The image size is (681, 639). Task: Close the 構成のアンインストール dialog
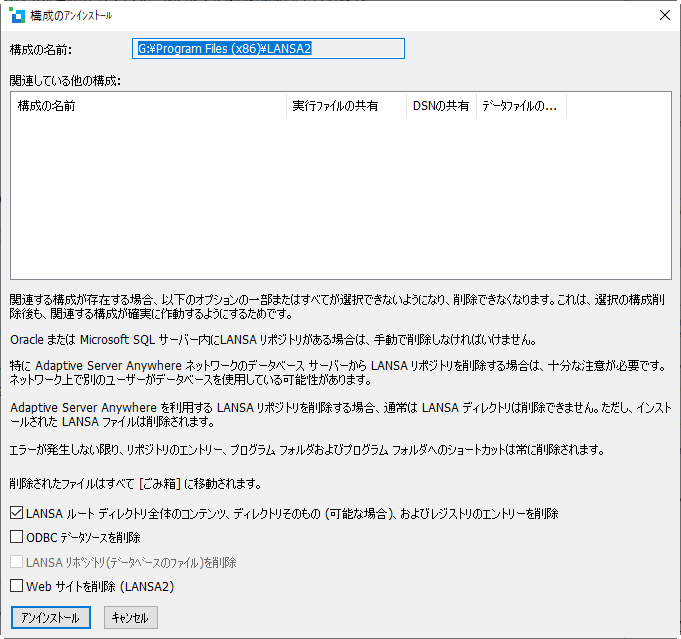(664, 15)
